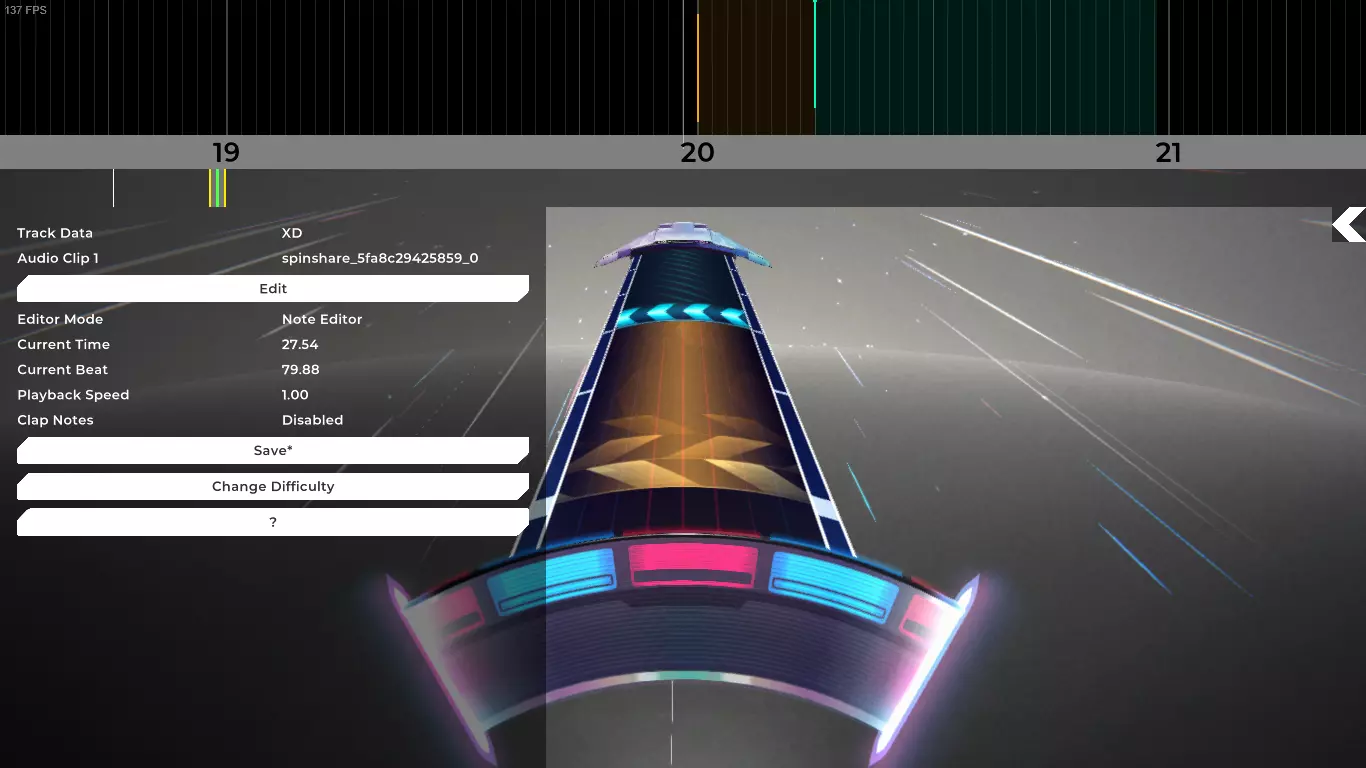This screenshot has height=768, width=1366.
Task: Select measure 19 on the timeline ruler
Action: click(226, 153)
